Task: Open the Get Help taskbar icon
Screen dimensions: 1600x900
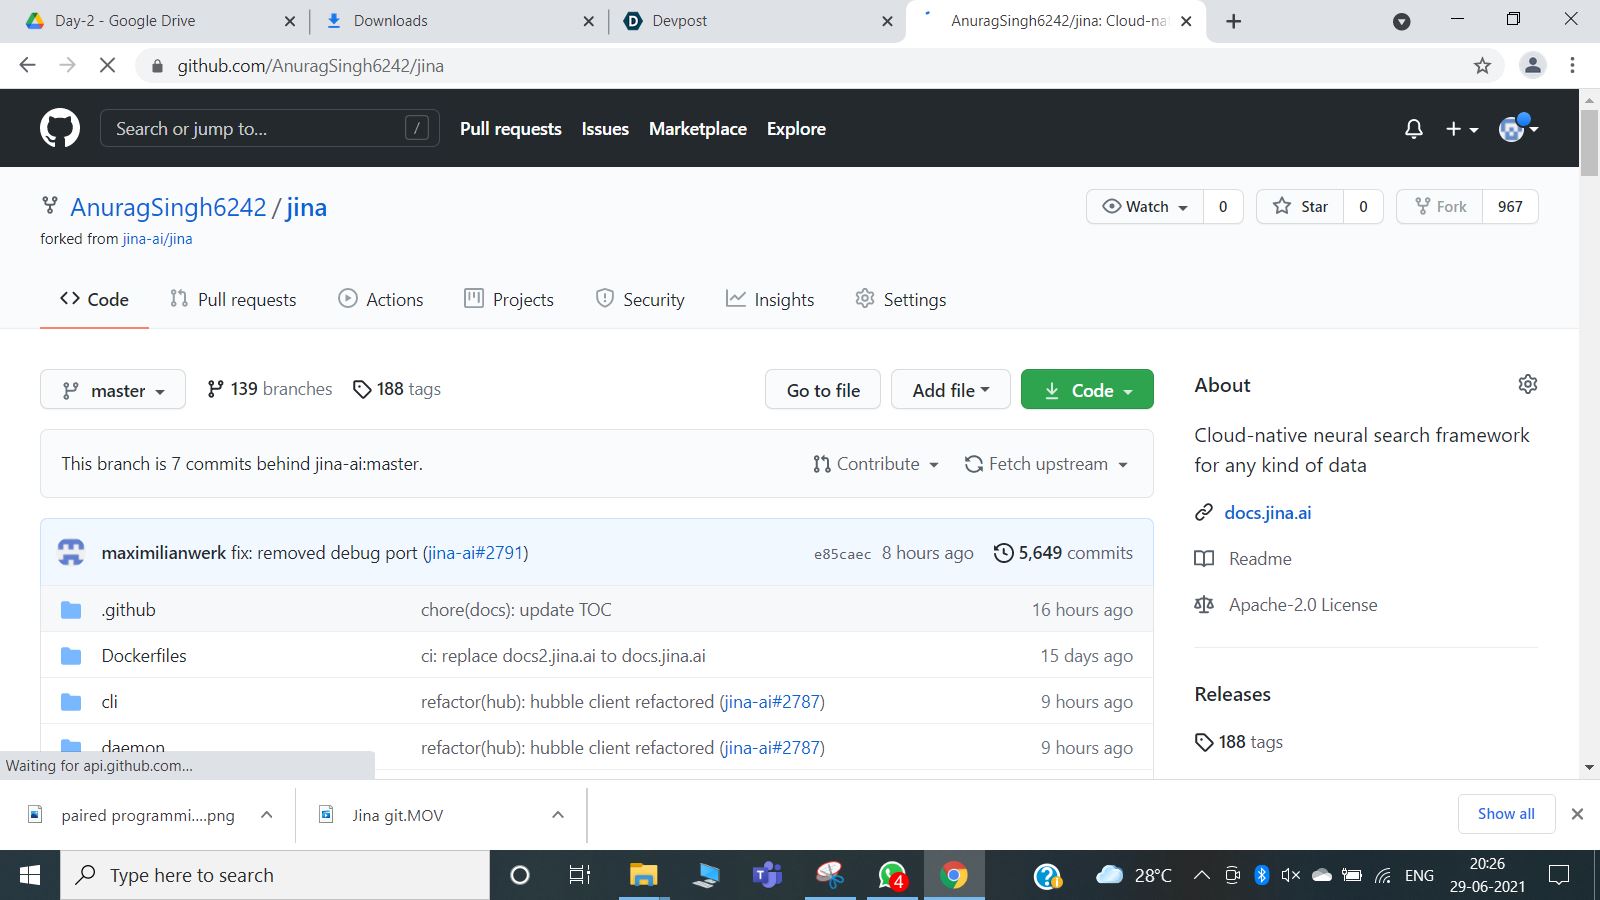Action: [1047, 876]
